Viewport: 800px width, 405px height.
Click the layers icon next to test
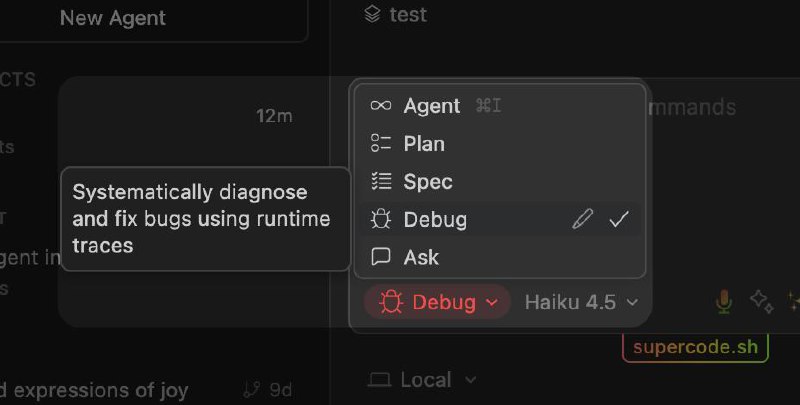click(x=373, y=14)
